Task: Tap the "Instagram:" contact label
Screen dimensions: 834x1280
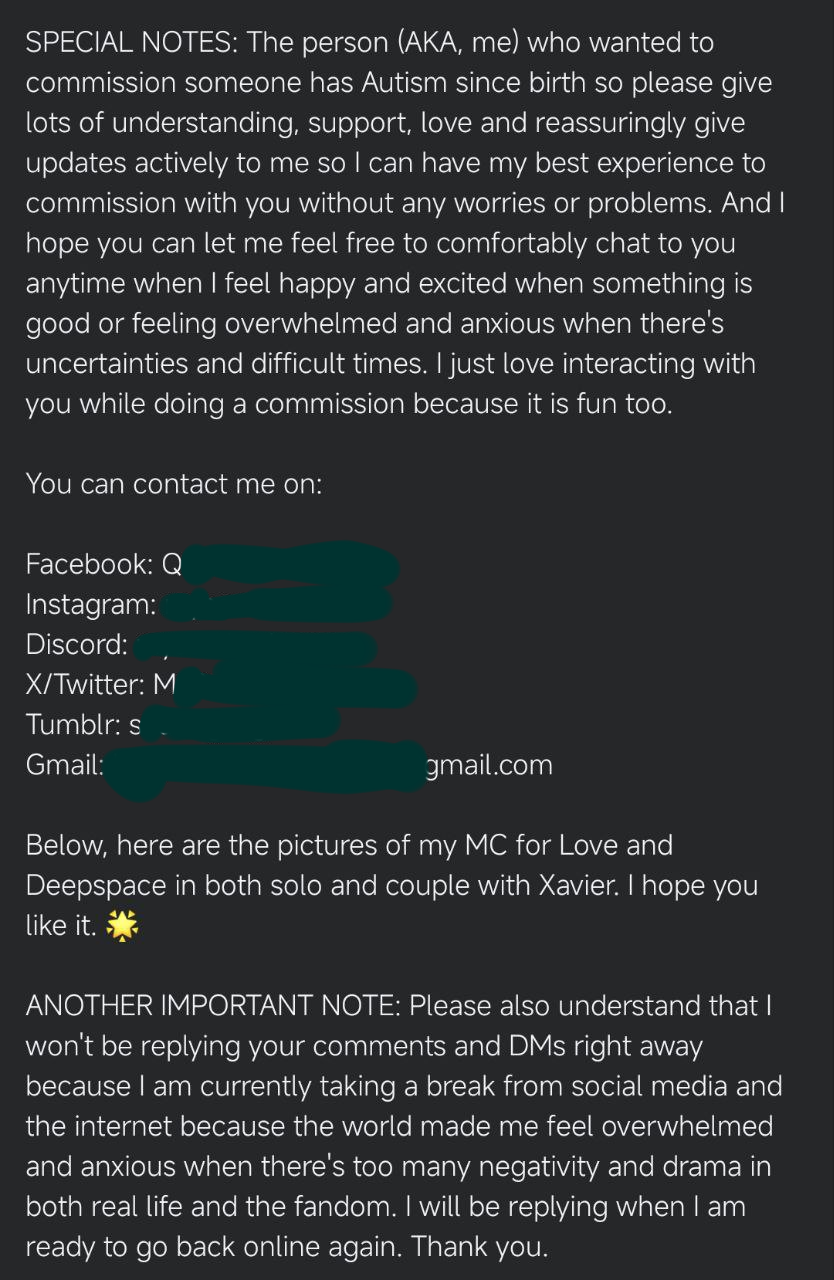Action: tap(91, 604)
